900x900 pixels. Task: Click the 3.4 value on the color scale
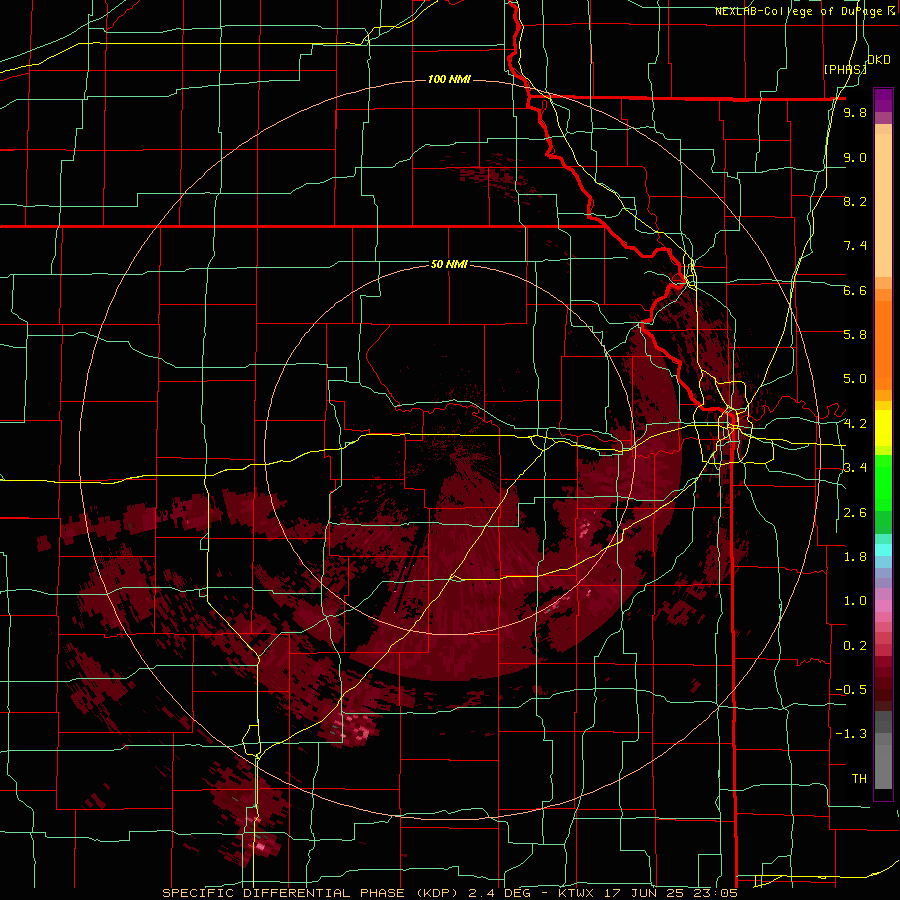pyautogui.click(x=855, y=468)
